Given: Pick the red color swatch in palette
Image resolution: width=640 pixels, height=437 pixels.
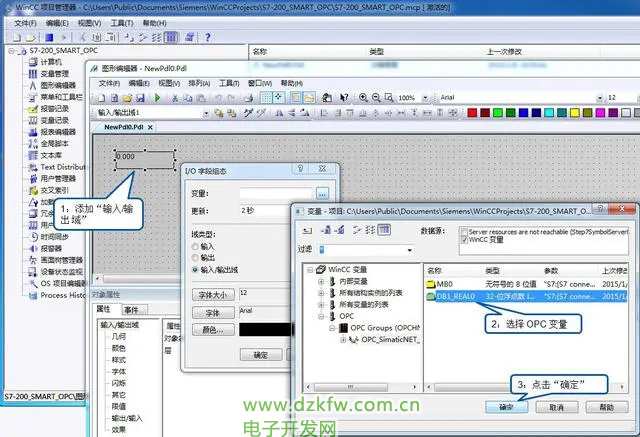Looking at the screenshot, I should [472, 113].
